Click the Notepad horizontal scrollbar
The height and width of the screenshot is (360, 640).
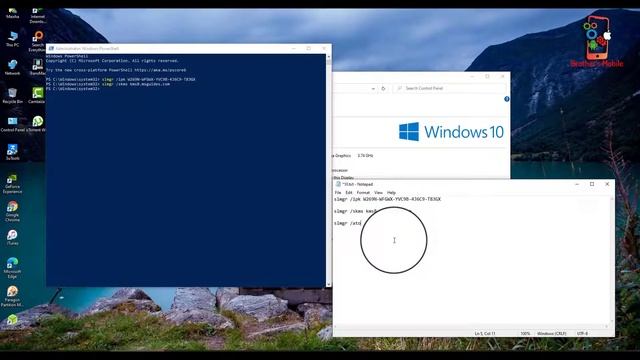point(471,327)
